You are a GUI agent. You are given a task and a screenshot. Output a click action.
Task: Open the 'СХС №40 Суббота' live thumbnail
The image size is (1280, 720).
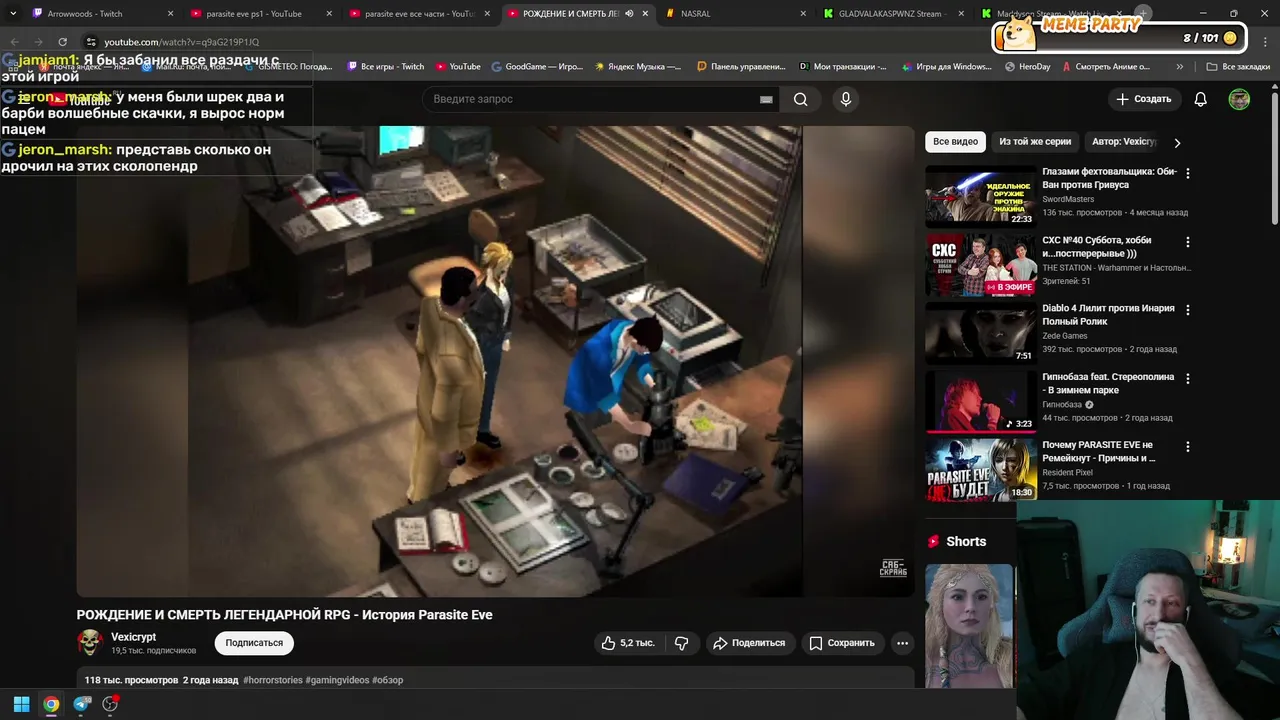click(x=981, y=265)
